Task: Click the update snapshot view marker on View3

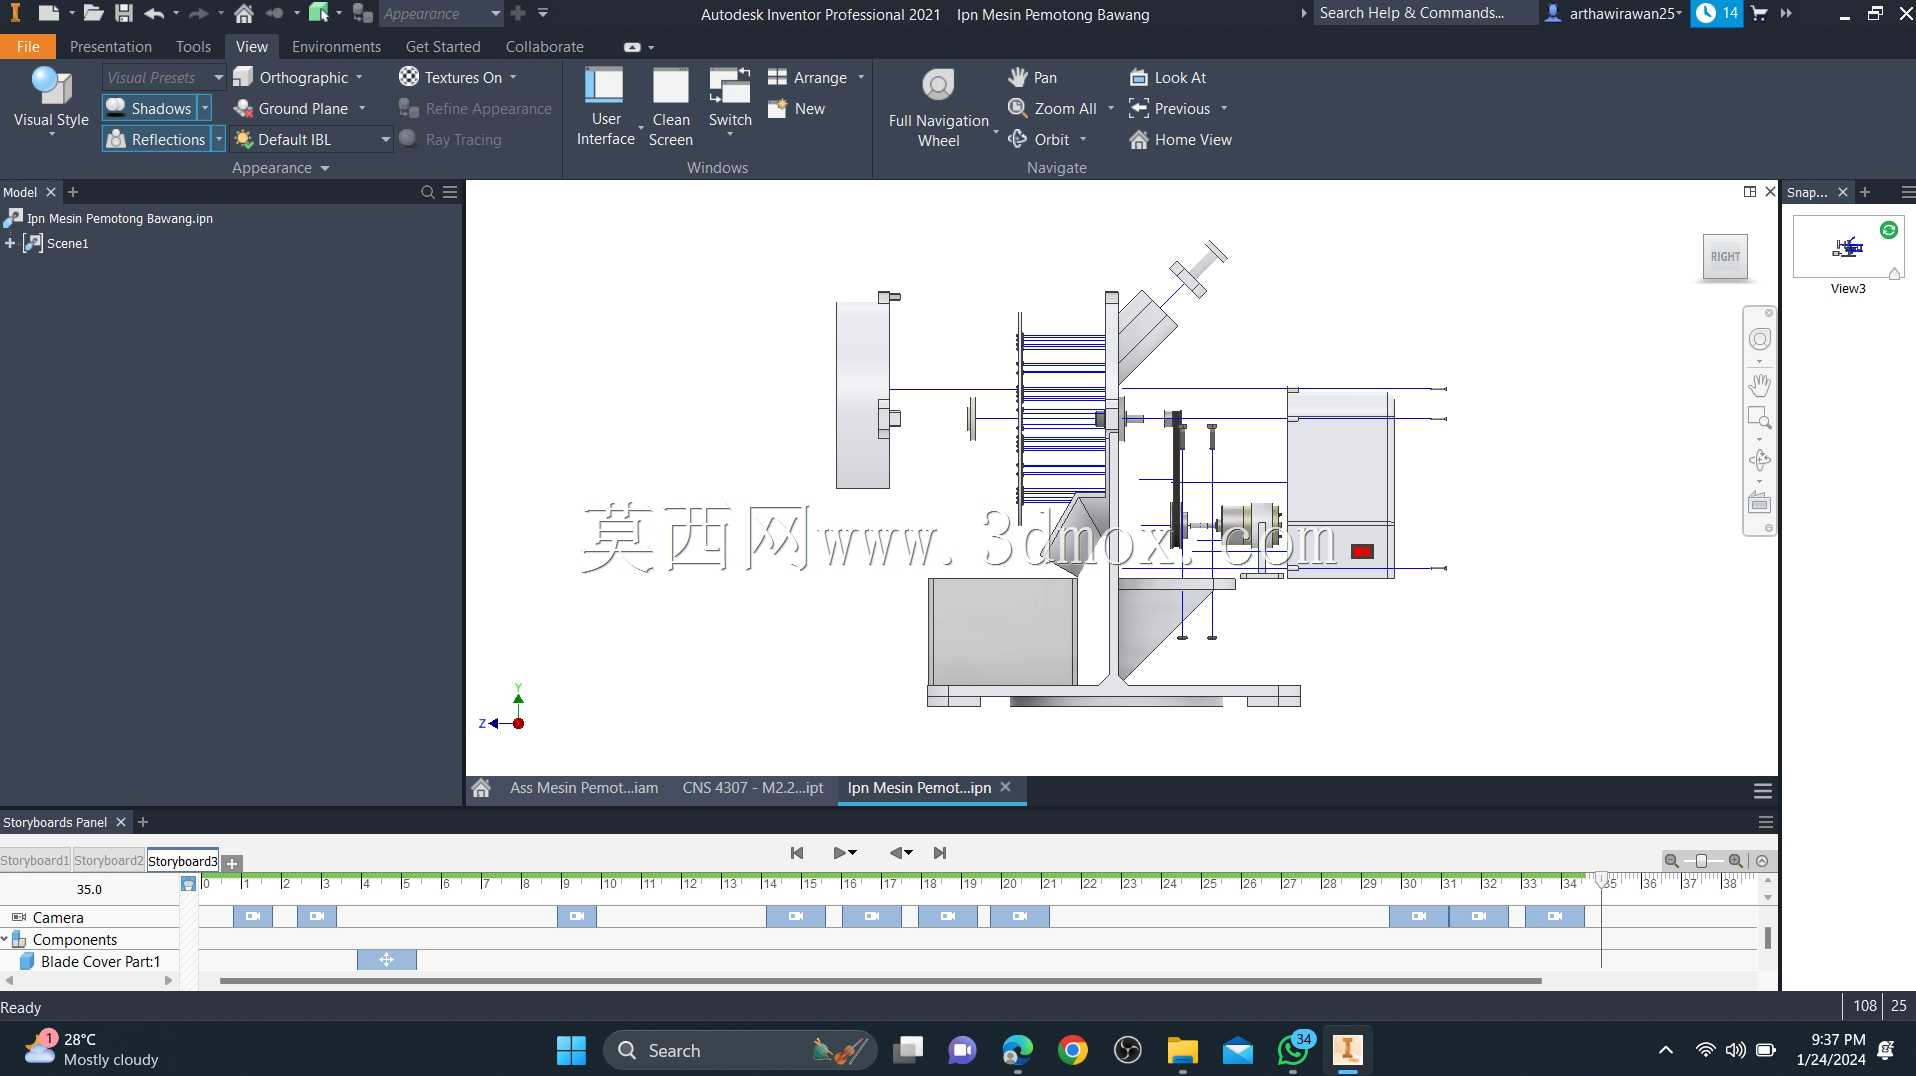Action: pos(1888,230)
